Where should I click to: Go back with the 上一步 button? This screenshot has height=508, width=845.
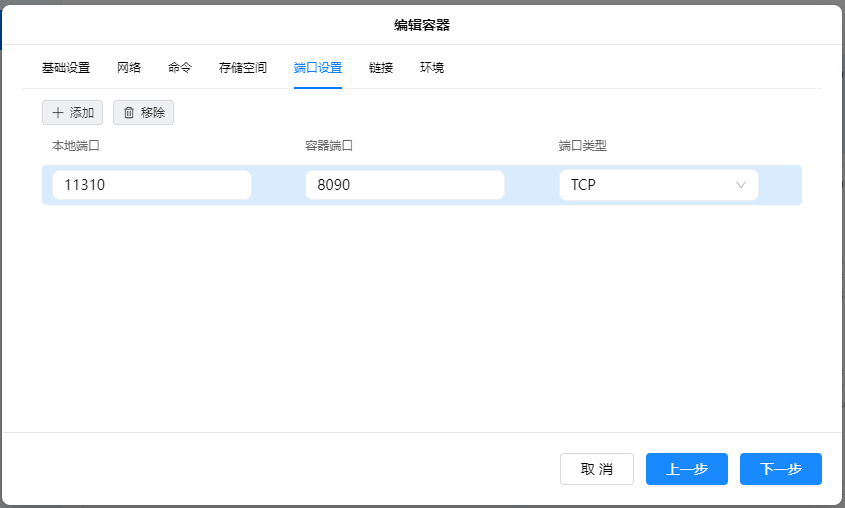click(x=687, y=469)
